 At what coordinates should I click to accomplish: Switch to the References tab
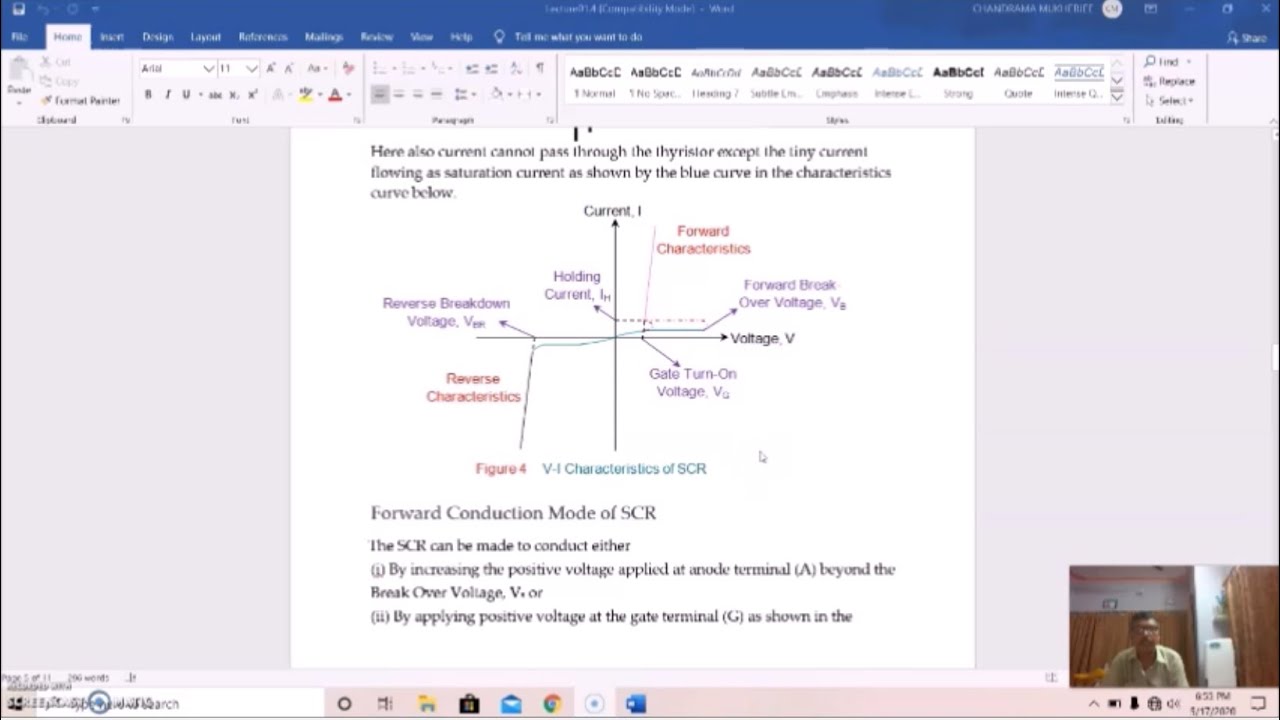point(263,37)
